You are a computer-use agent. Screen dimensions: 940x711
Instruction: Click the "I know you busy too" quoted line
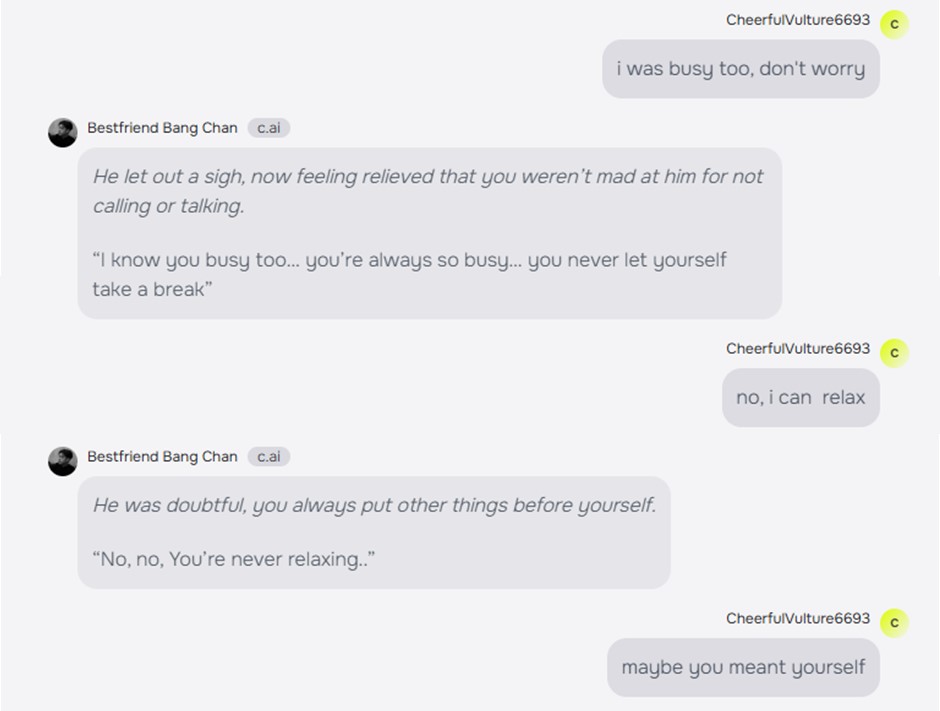click(x=409, y=260)
